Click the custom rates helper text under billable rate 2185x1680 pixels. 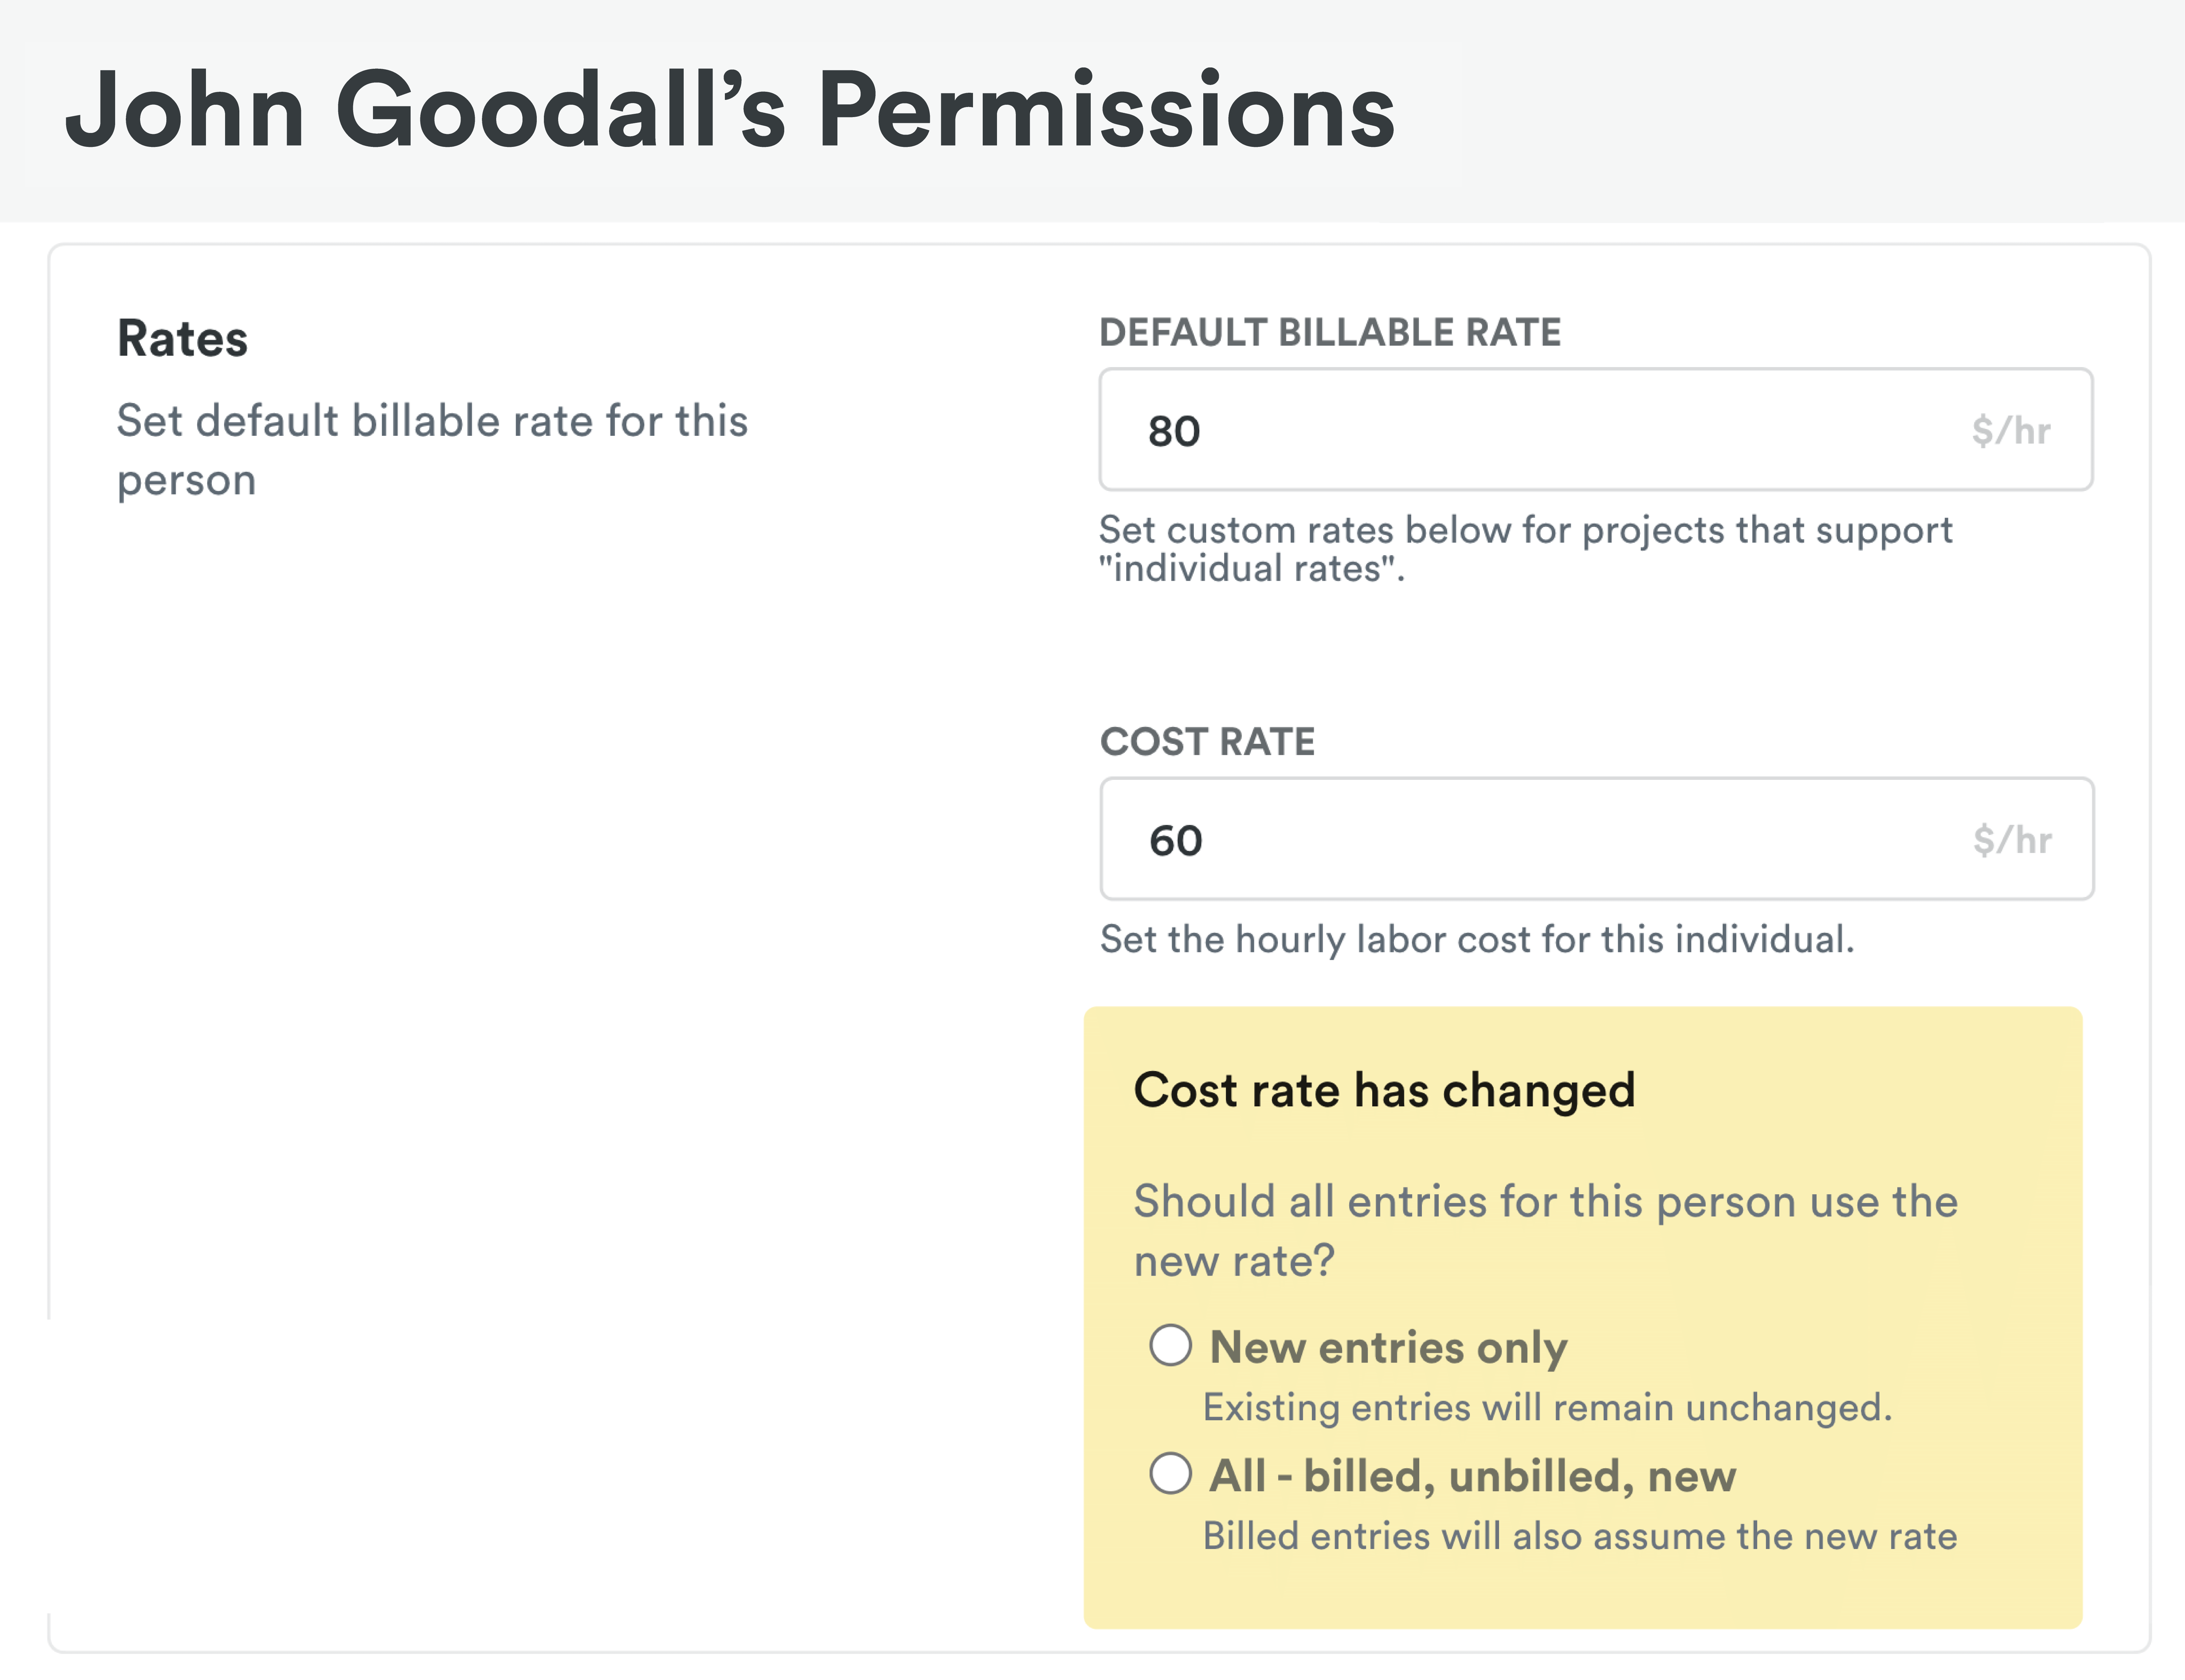coord(1525,548)
